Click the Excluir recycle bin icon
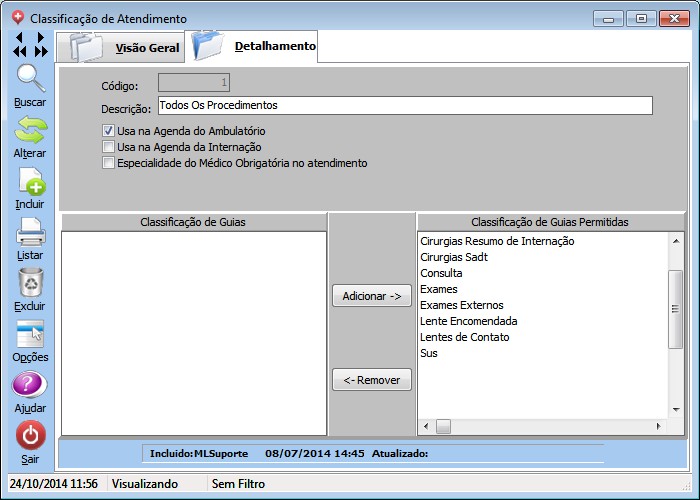Image resolution: width=700 pixels, height=500 pixels. 30,283
